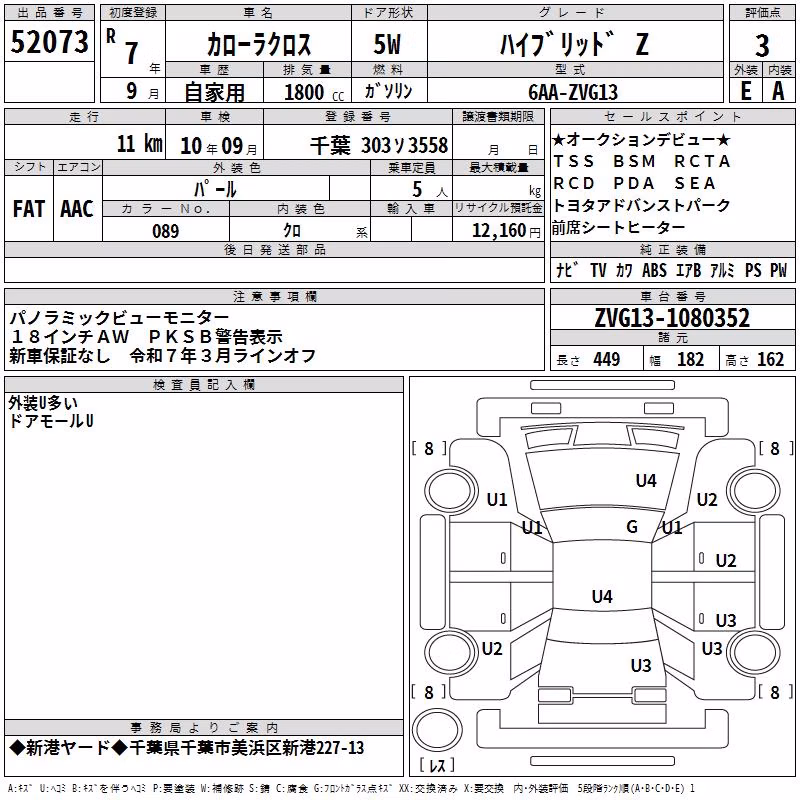Select the inspector note ドアモールU
The width and height of the screenshot is (800, 800).
click(51, 421)
